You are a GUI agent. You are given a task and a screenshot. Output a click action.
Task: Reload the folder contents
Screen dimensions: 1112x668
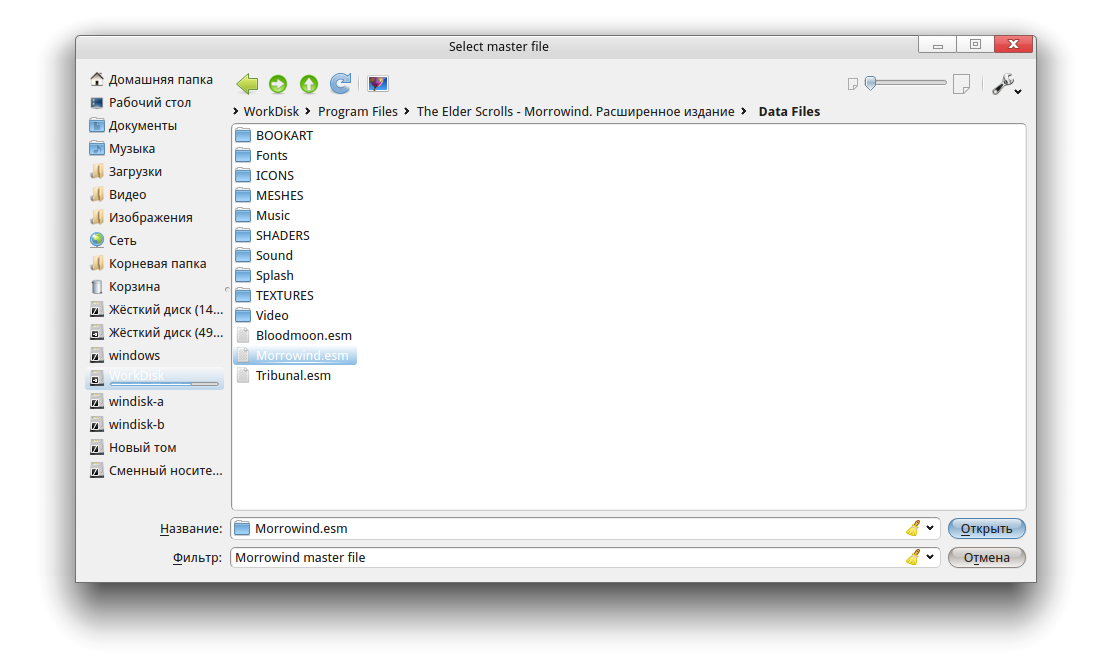coord(340,84)
